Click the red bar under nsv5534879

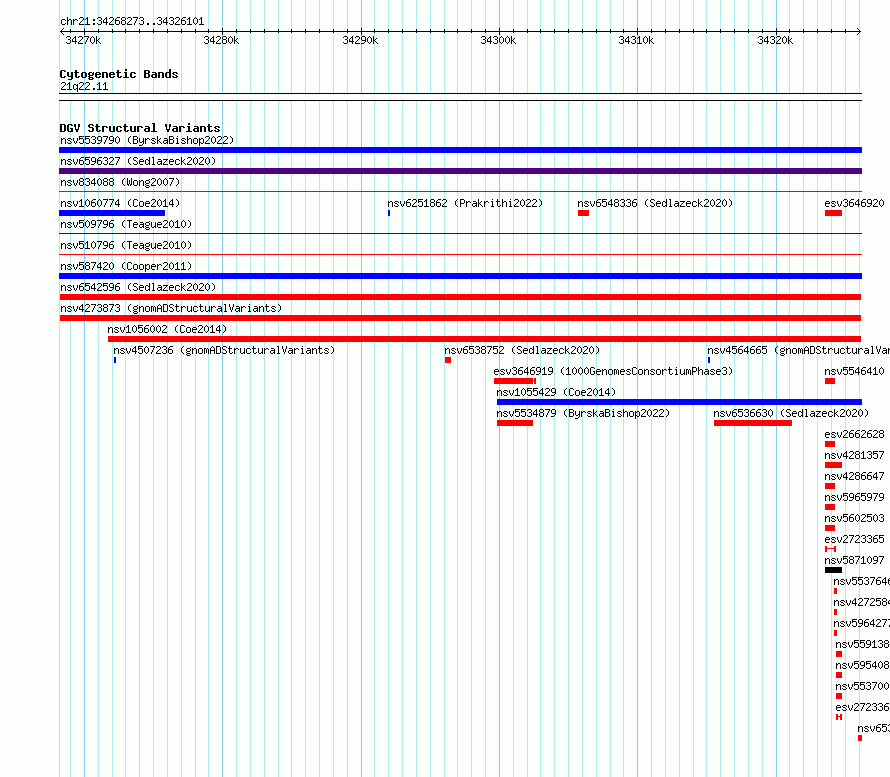(515, 423)
